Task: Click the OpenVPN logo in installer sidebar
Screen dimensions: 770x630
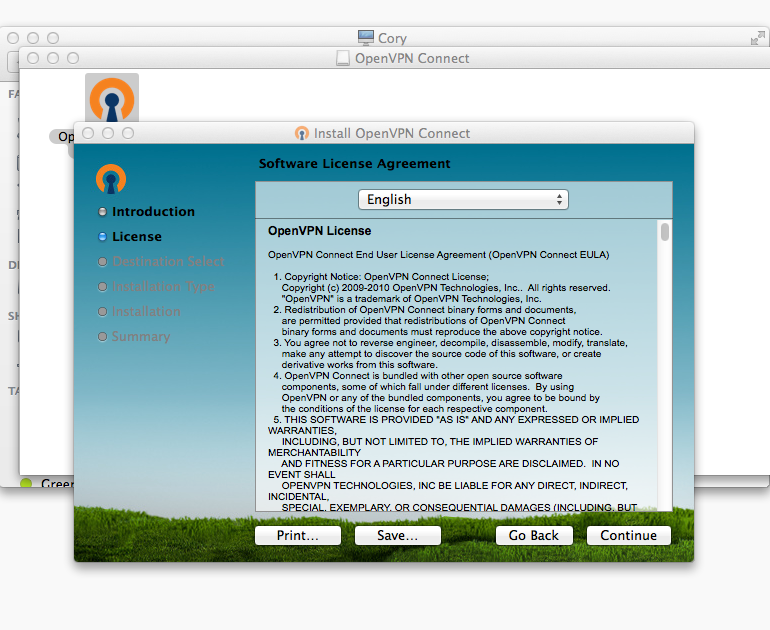Action: tap(111, 179)
